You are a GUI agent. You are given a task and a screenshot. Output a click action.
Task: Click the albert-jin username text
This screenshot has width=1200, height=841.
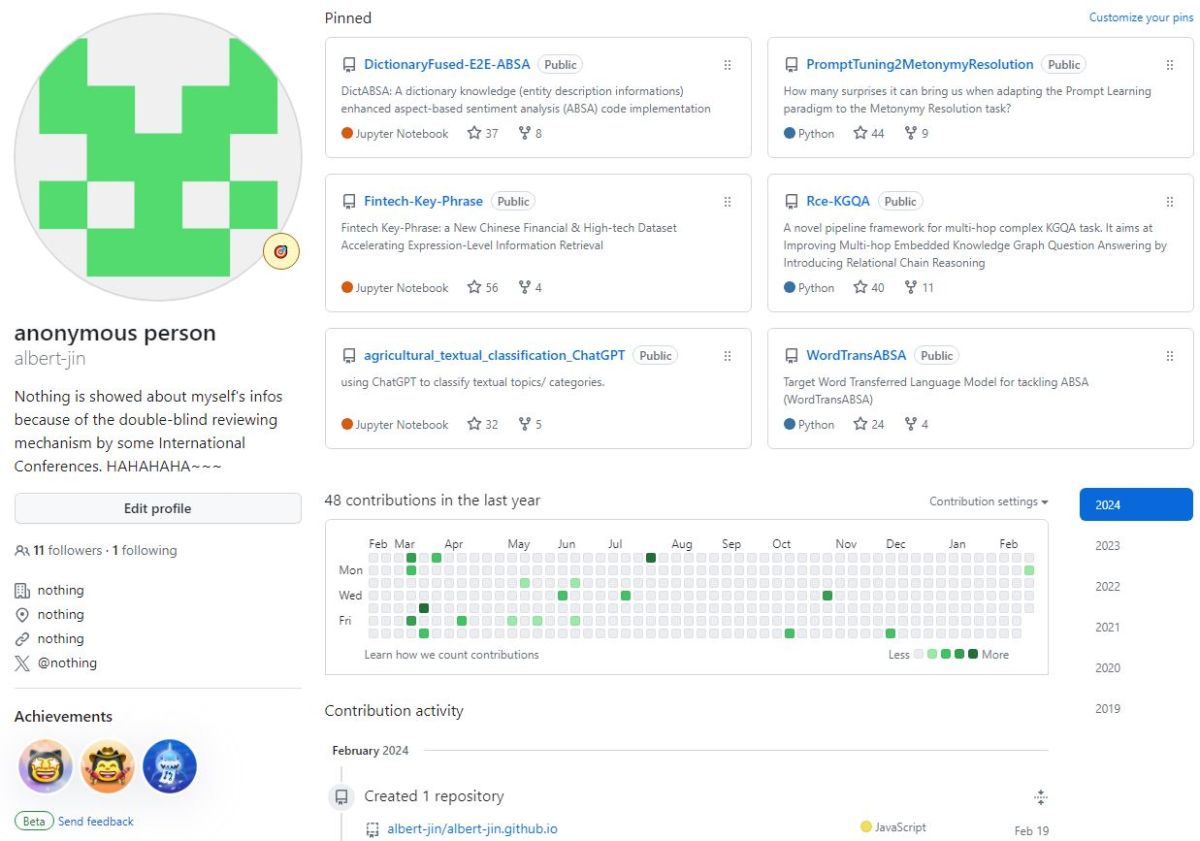pos(49,358)
